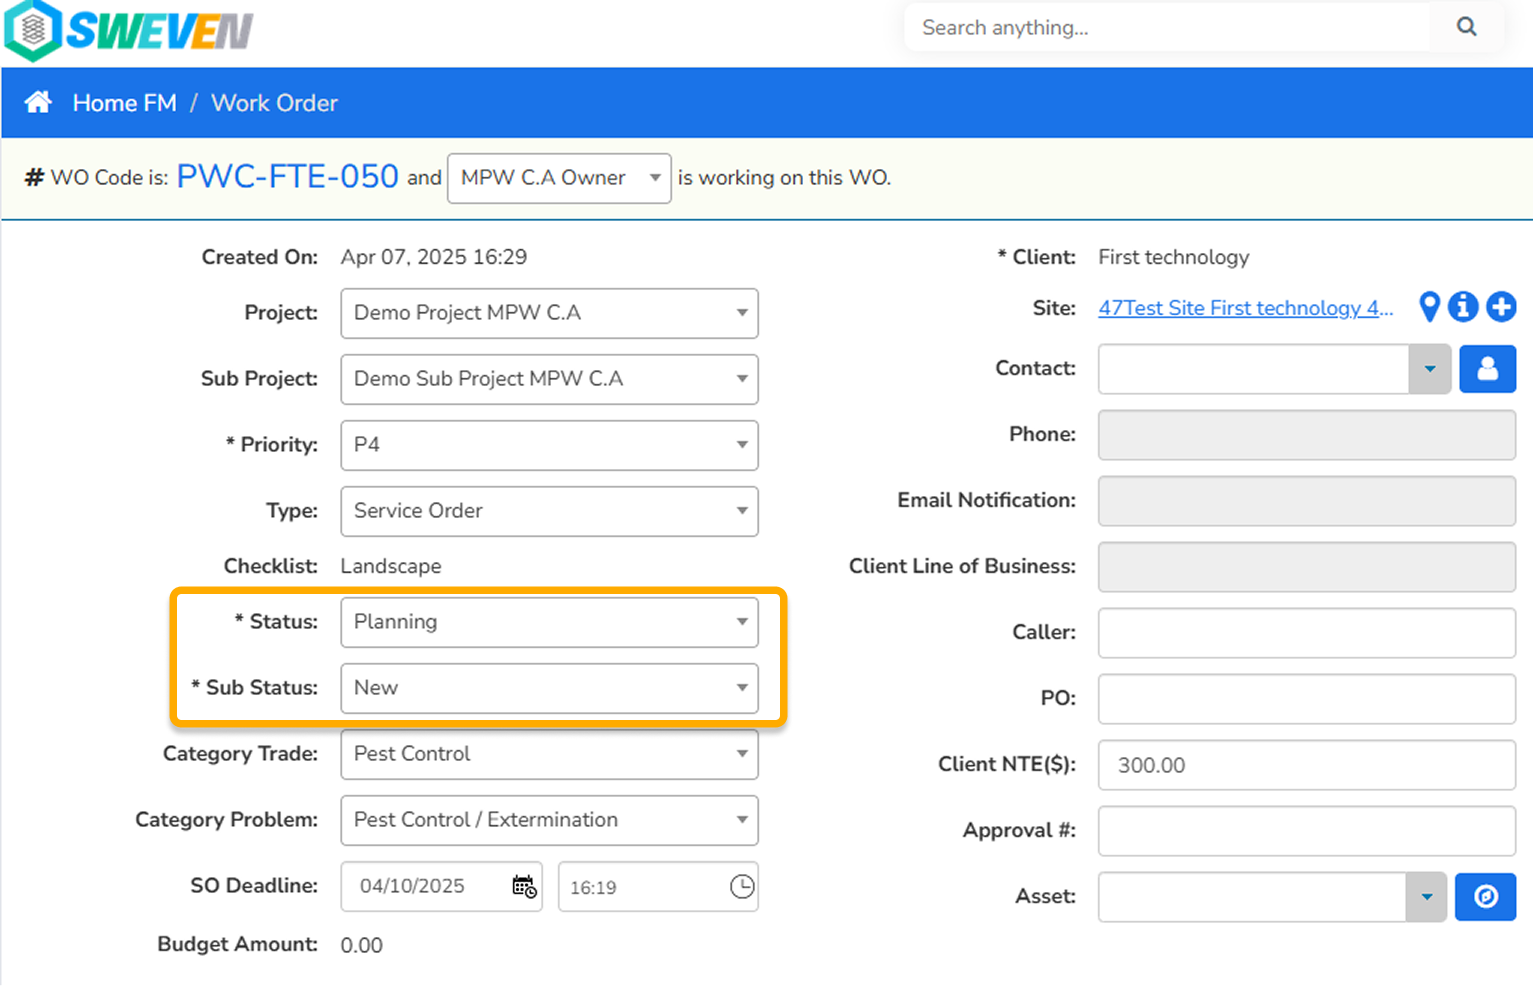Viewport: 1533px width, 986px height.
Task: Click the Approval # input field
Action: pos(1306,831)
